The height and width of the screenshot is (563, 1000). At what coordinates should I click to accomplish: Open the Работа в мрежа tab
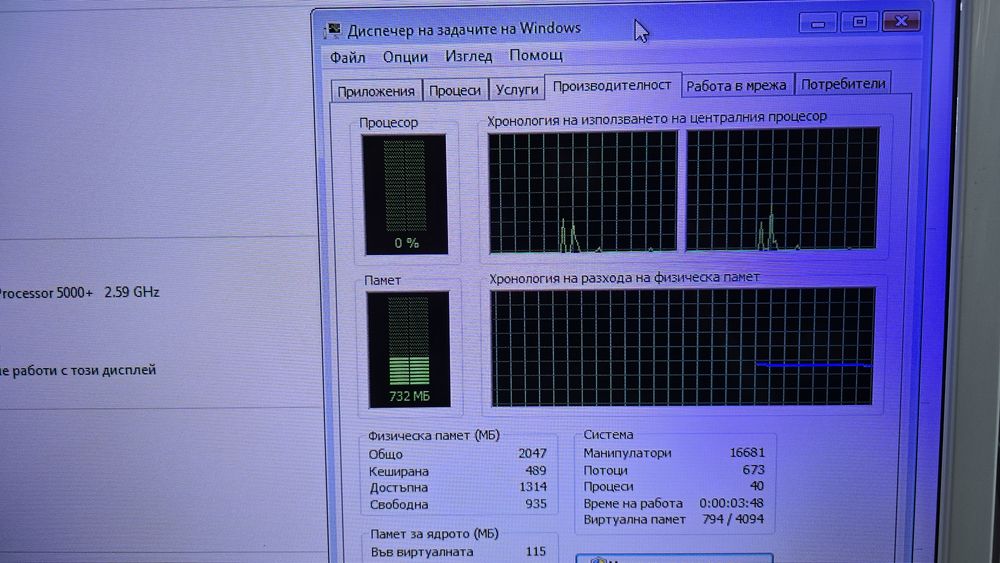pos(737,85)
